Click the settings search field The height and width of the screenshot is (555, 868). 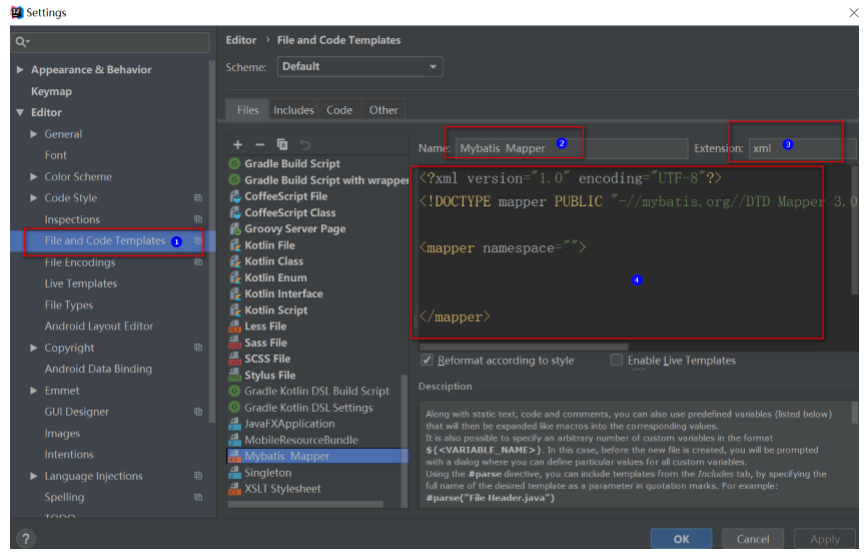pos(110,42)
